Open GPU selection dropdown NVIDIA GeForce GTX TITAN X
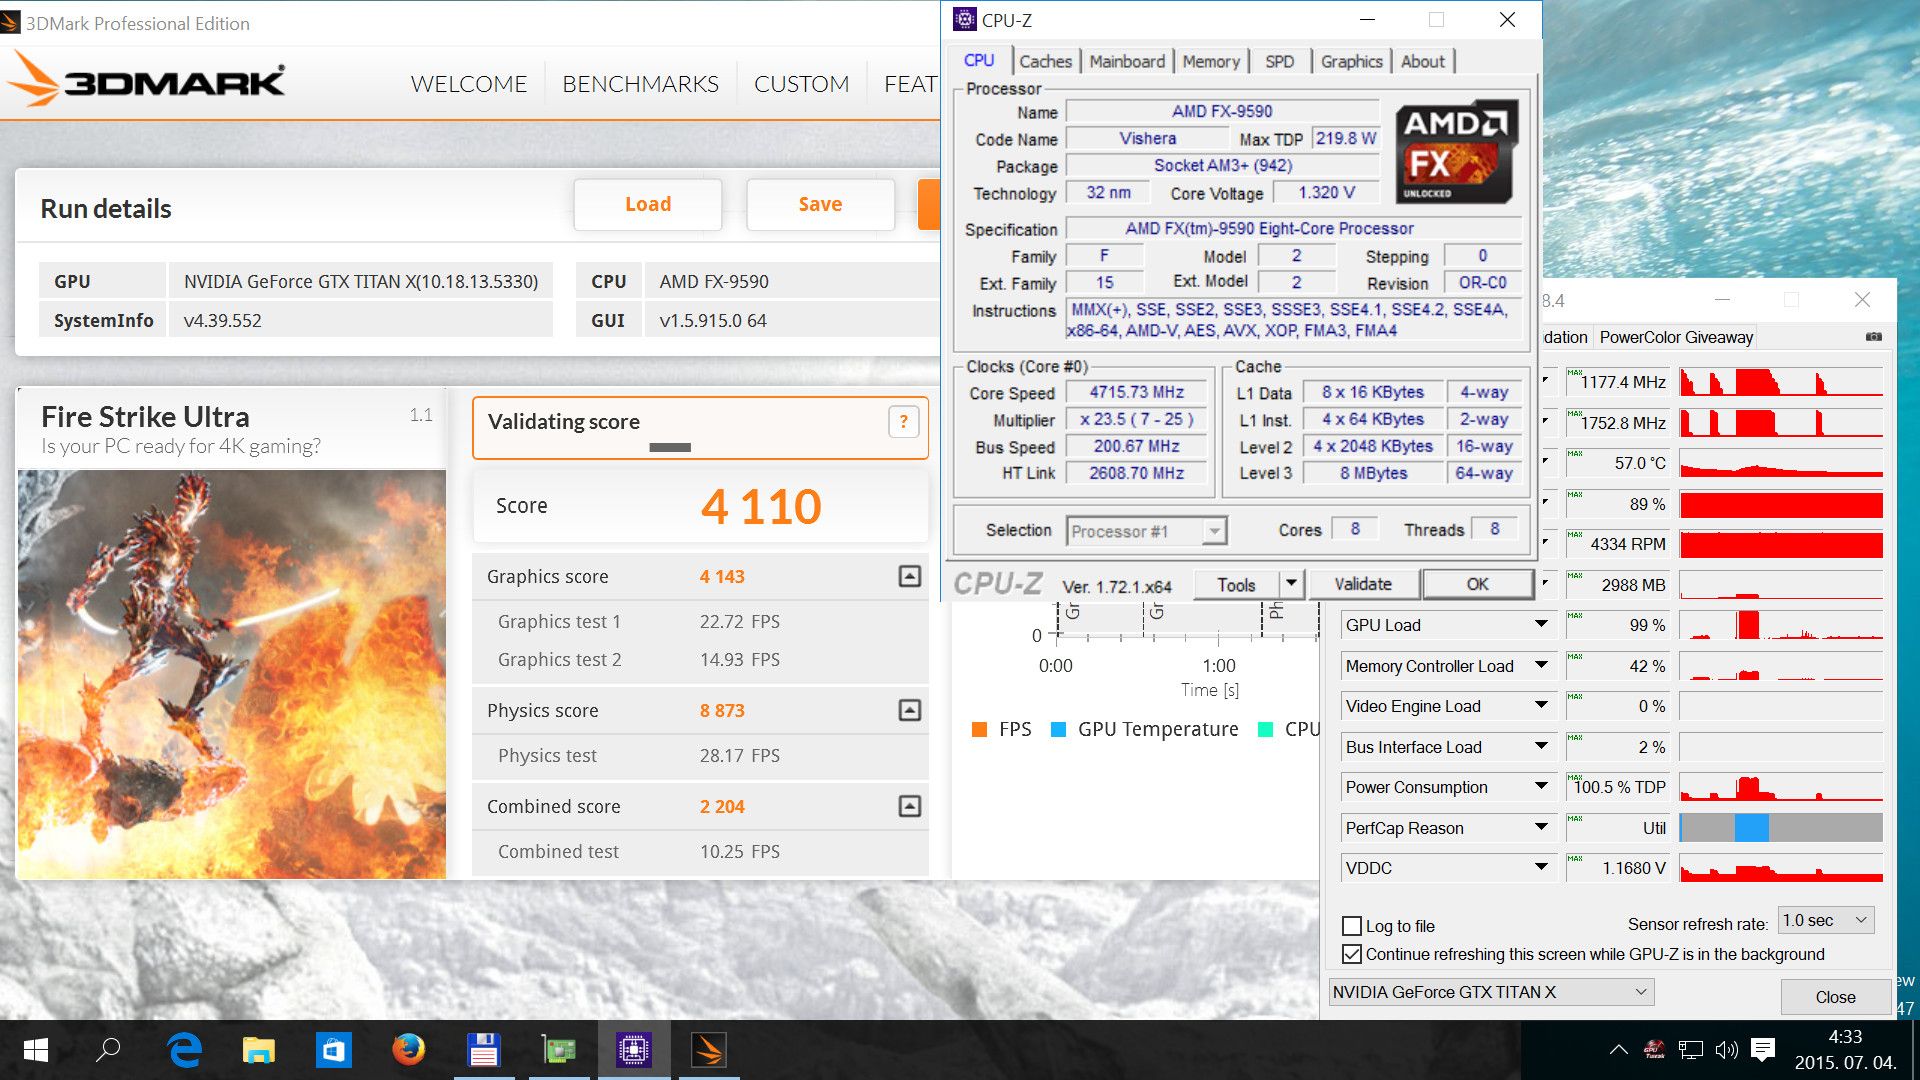1920x1080 pixels. (1490, 992)
